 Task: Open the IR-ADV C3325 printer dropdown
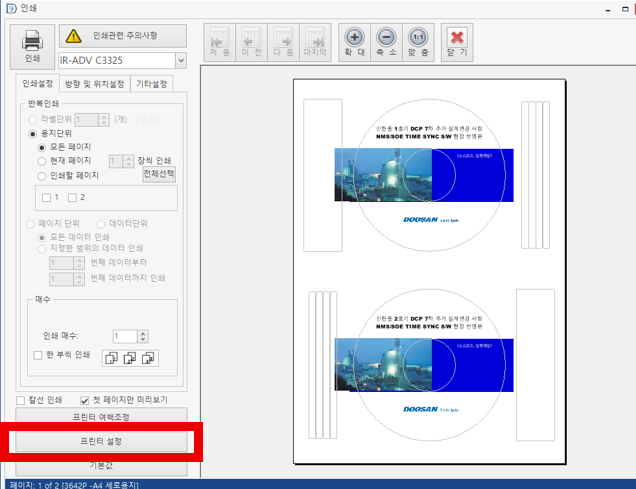(180, 62)
